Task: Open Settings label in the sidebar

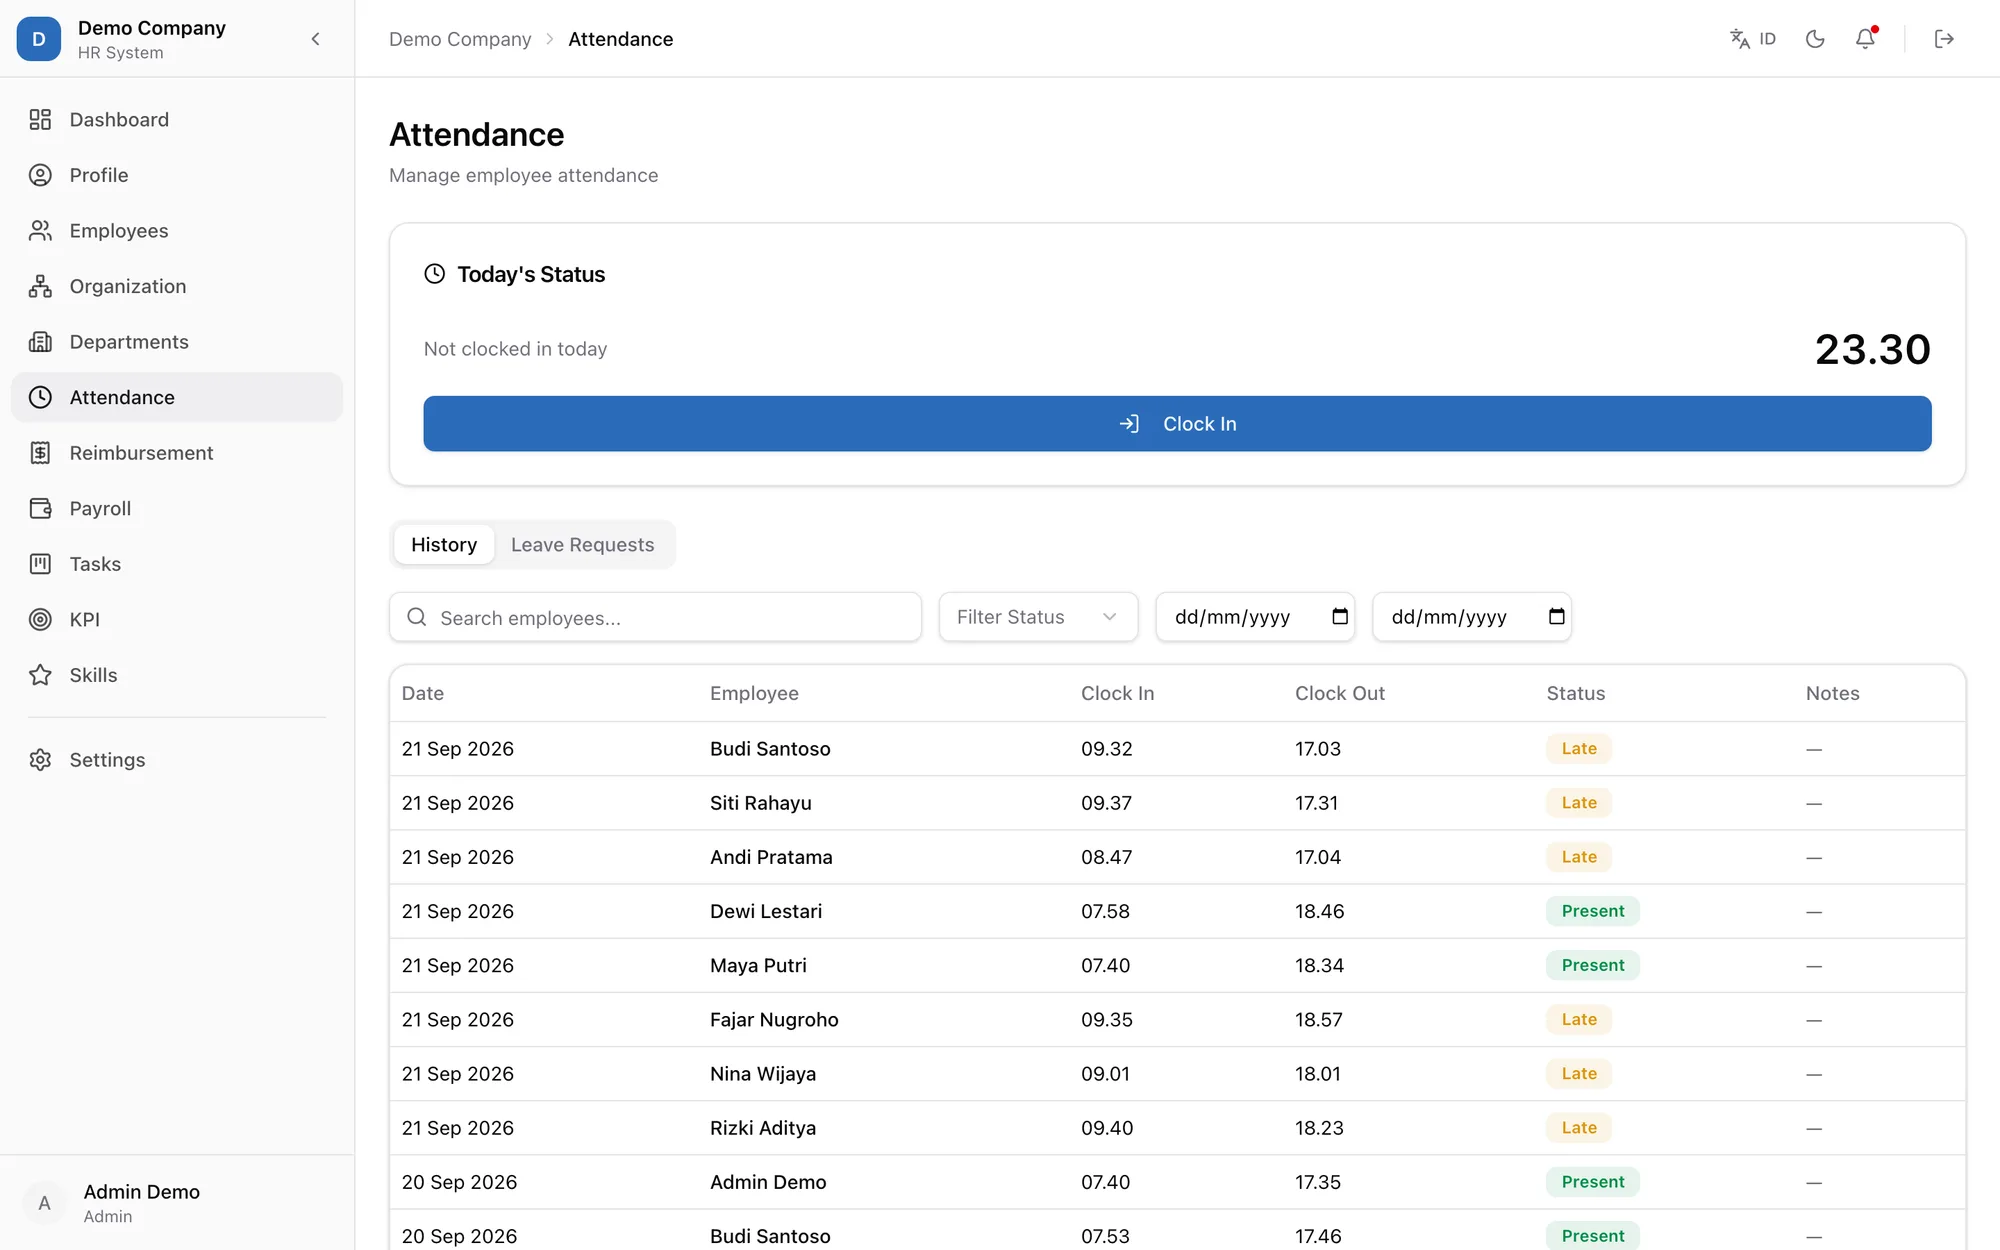Action: tap(107, 760)
